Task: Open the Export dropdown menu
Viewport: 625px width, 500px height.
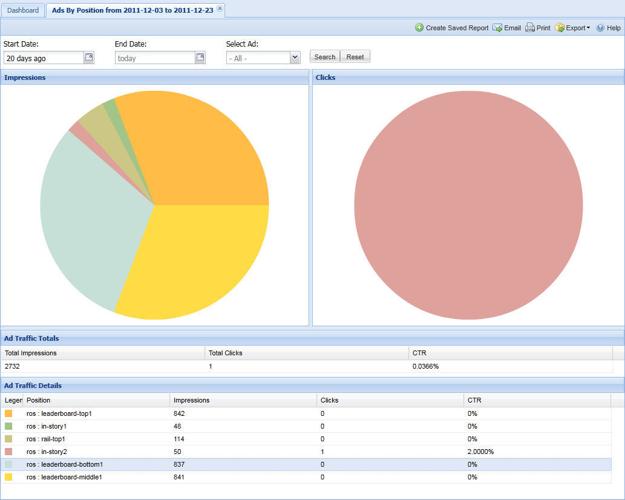Action: click(x=573, y=28)
